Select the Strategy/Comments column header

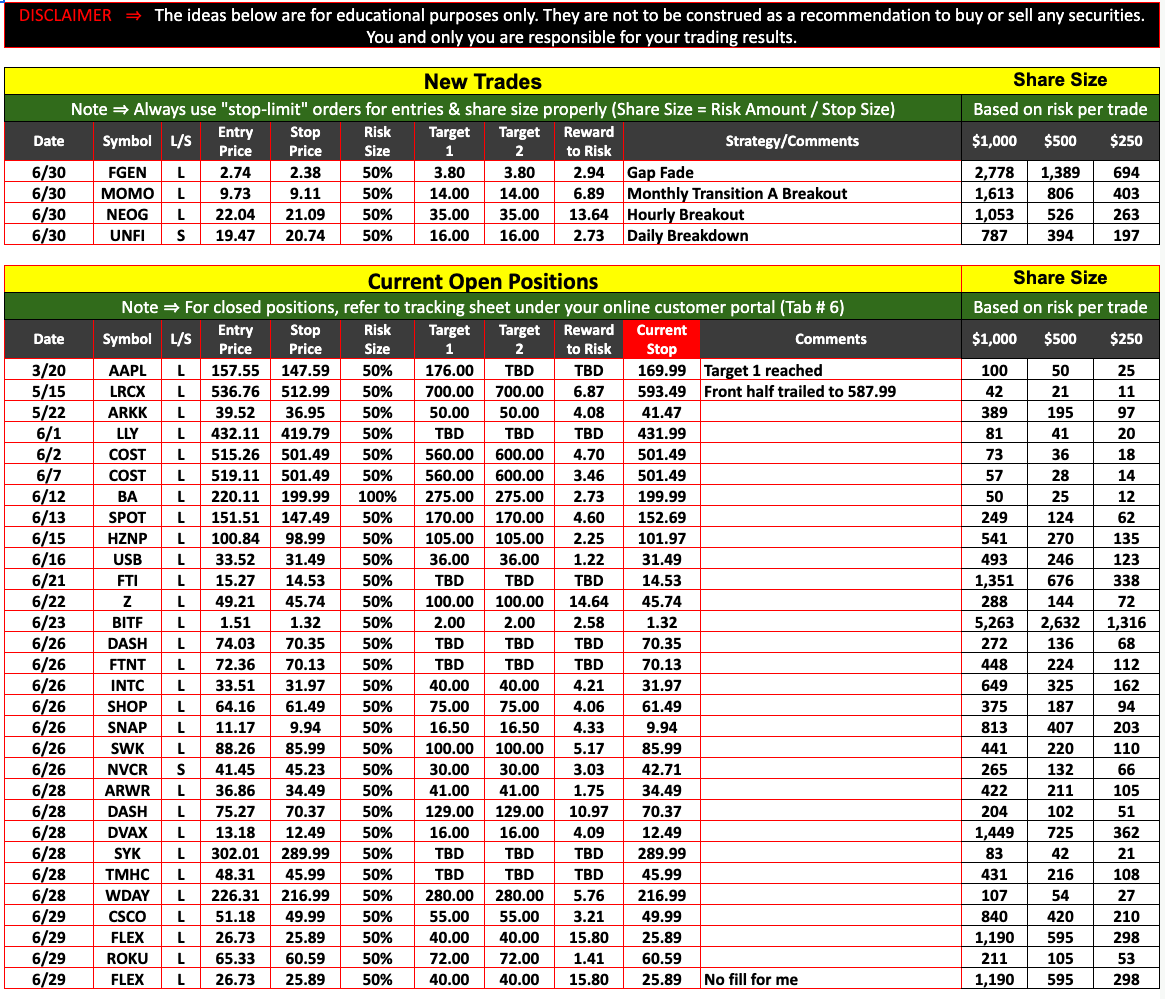click(x=791, y=141)
